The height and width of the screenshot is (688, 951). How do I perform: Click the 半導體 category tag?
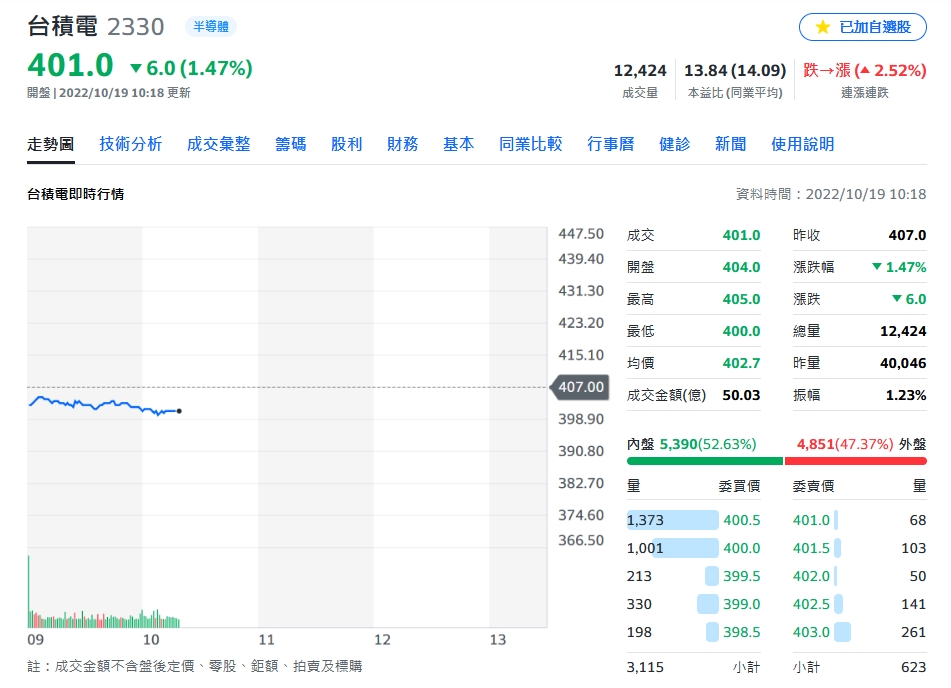(x=210, y=27)
